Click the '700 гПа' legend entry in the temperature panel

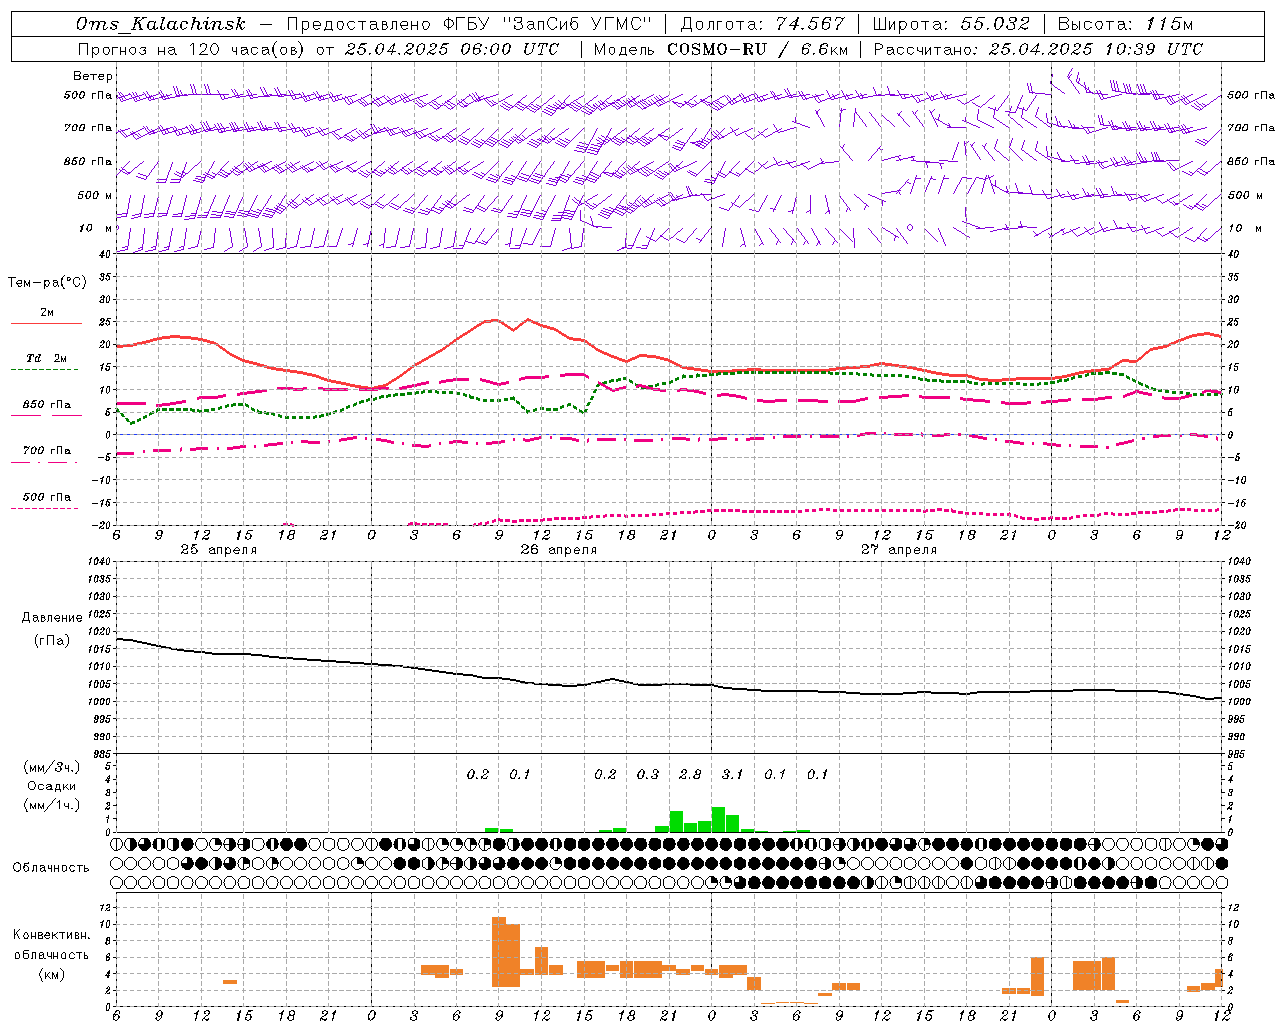pos(47,451)
